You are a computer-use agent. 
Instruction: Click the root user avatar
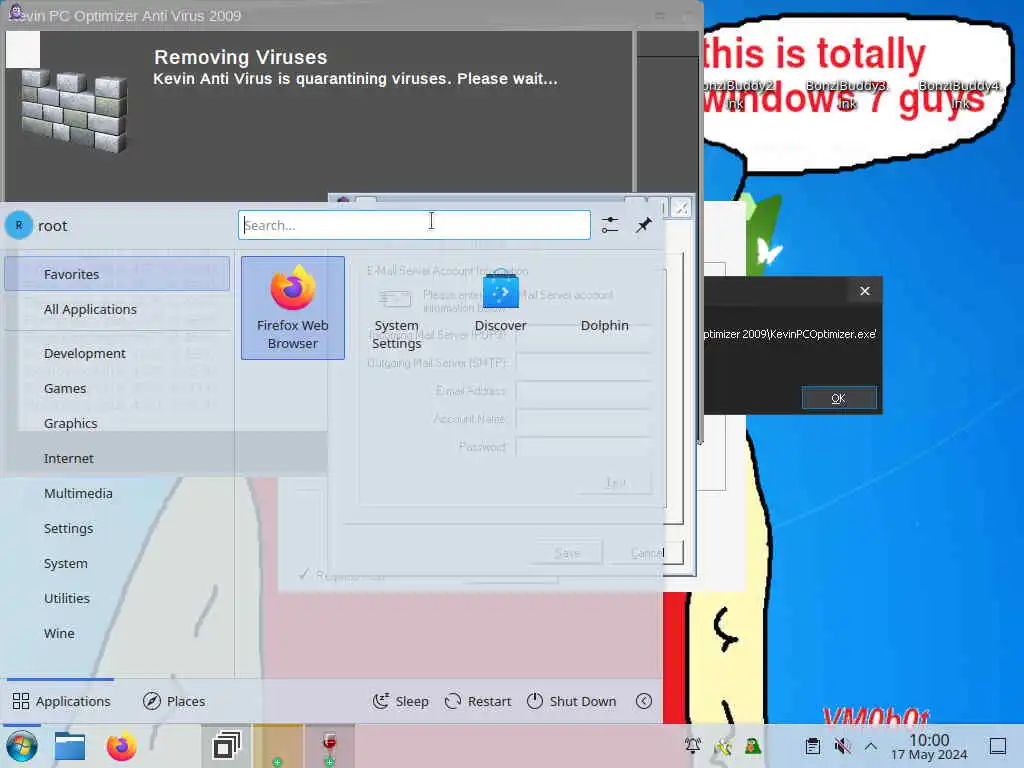19,225
